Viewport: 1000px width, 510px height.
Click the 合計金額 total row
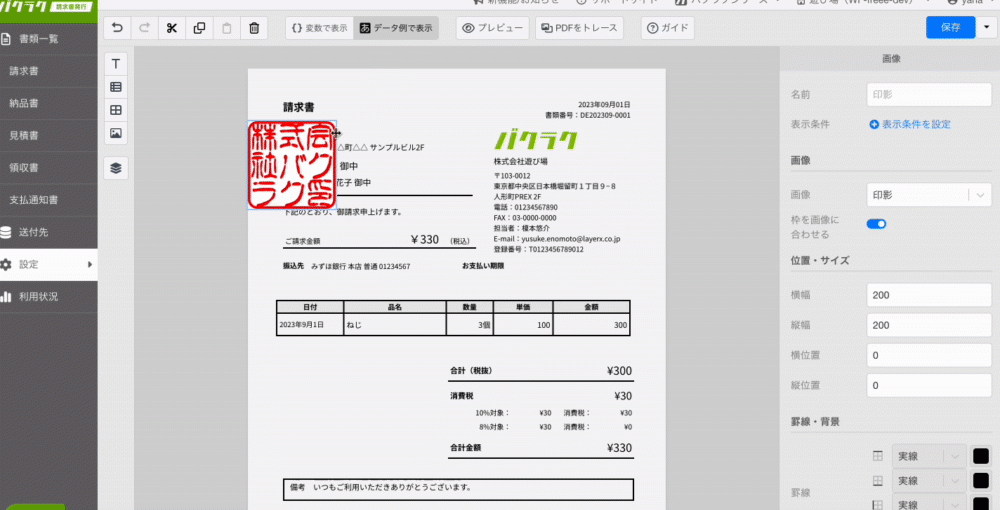pyautogui.click(x=541, y=448)
